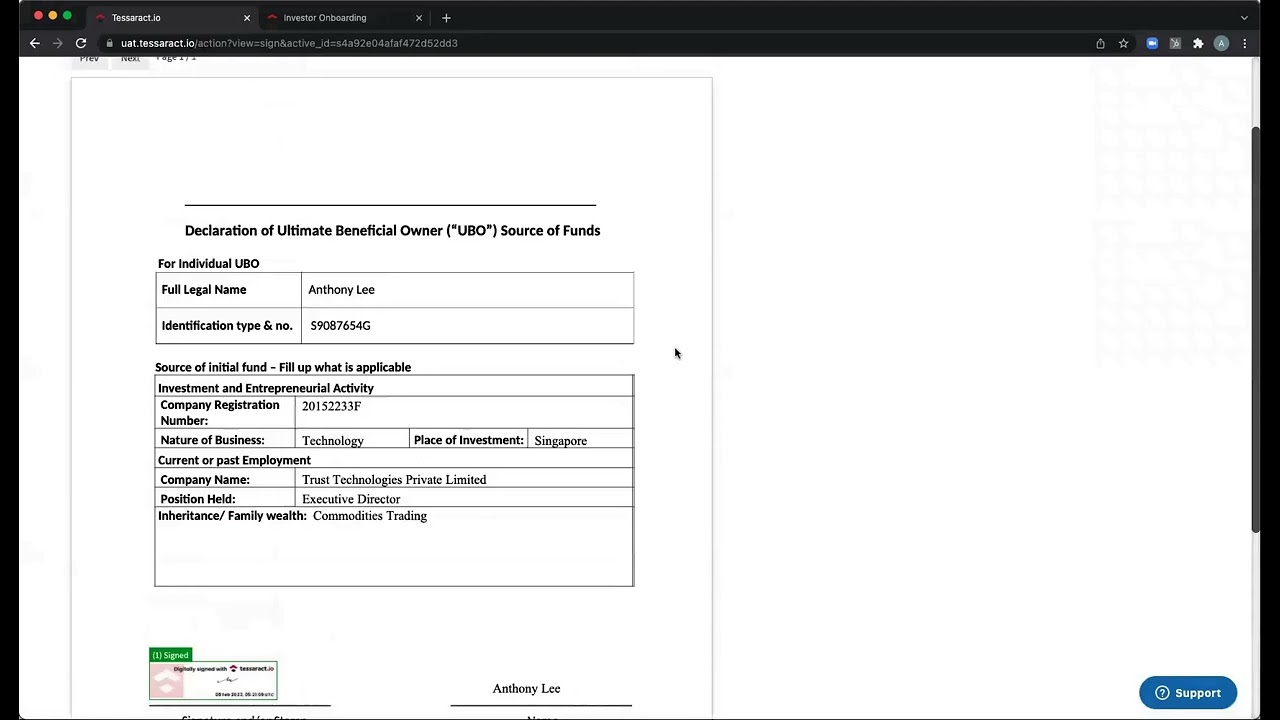Click the For Individual UBO label
Viewport: 1280px width, 720px height.
208,264
